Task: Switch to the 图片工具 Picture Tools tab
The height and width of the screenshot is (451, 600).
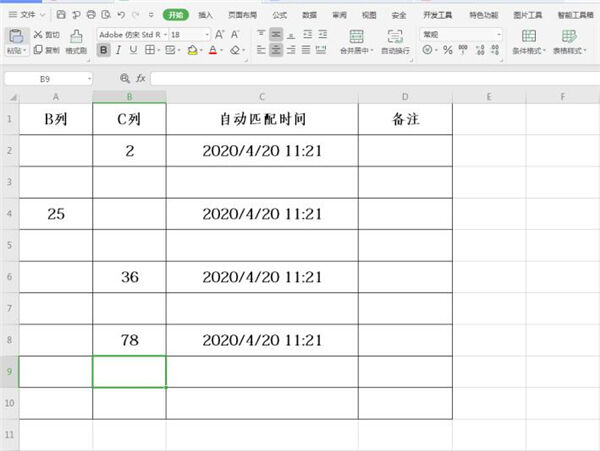Action: click(528, 15)
